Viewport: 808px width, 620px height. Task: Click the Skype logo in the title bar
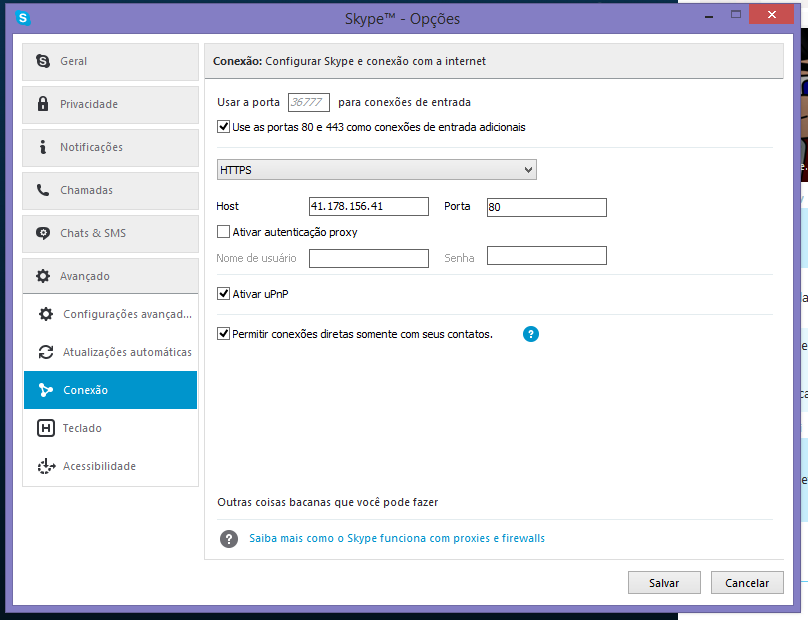coord(23,18)
